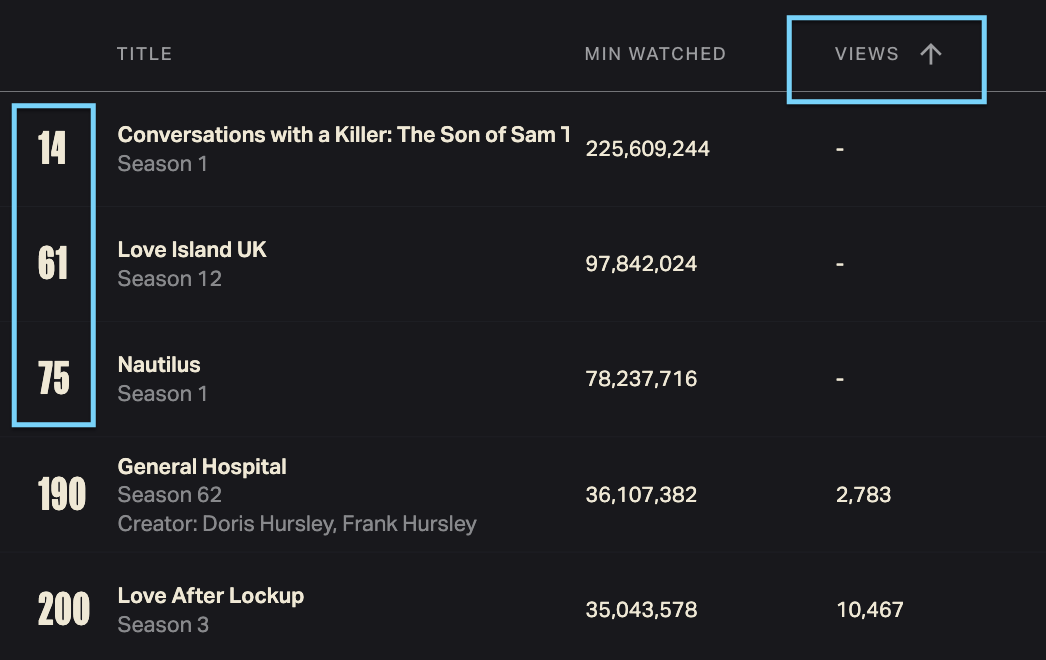Screen dimensions: 1046x660
Task: Select General Hospital's 2,783 views value
Action: point(863,494)
